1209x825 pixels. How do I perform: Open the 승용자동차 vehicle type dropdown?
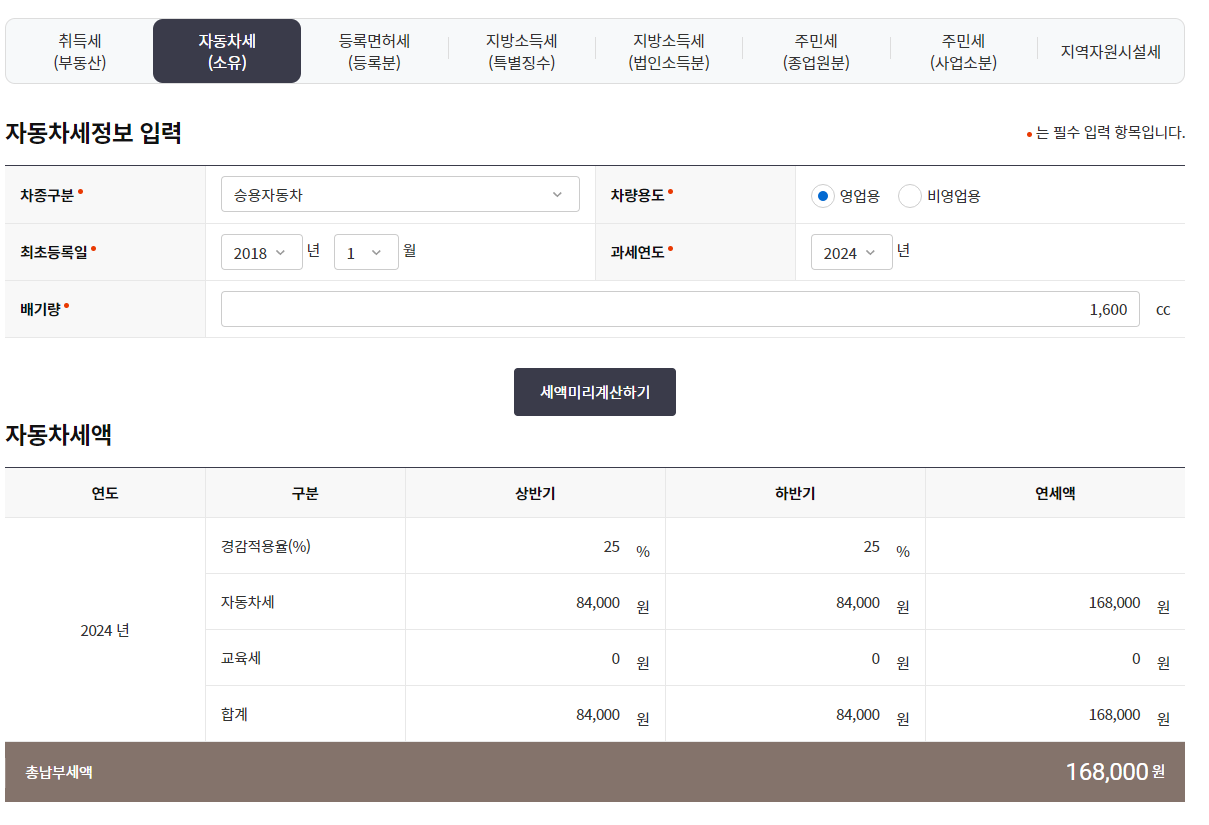click(400, 194)
